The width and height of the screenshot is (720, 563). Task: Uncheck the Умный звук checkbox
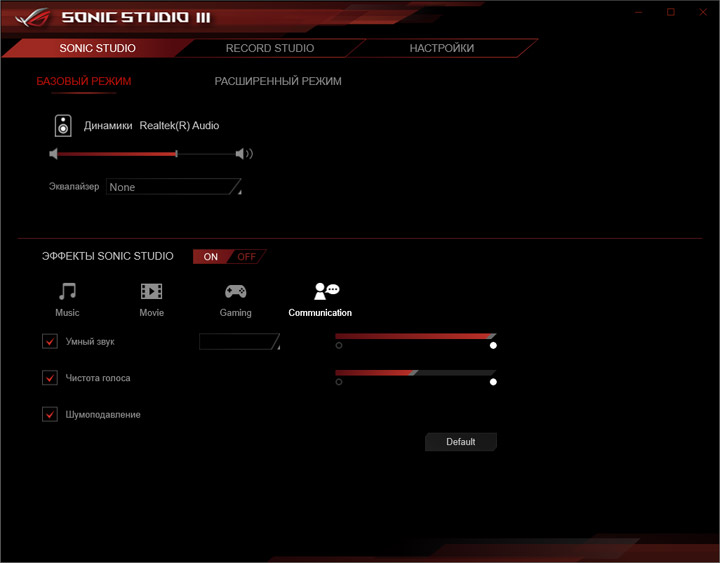50,342
